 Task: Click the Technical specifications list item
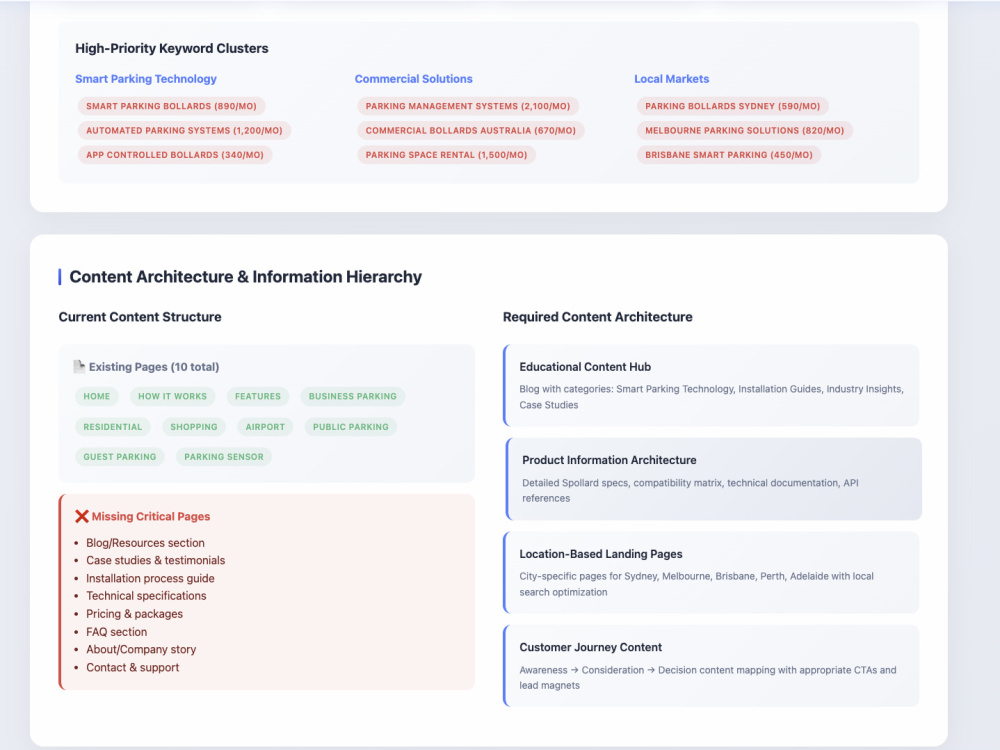pyautogui.click(x=146, y=596)
